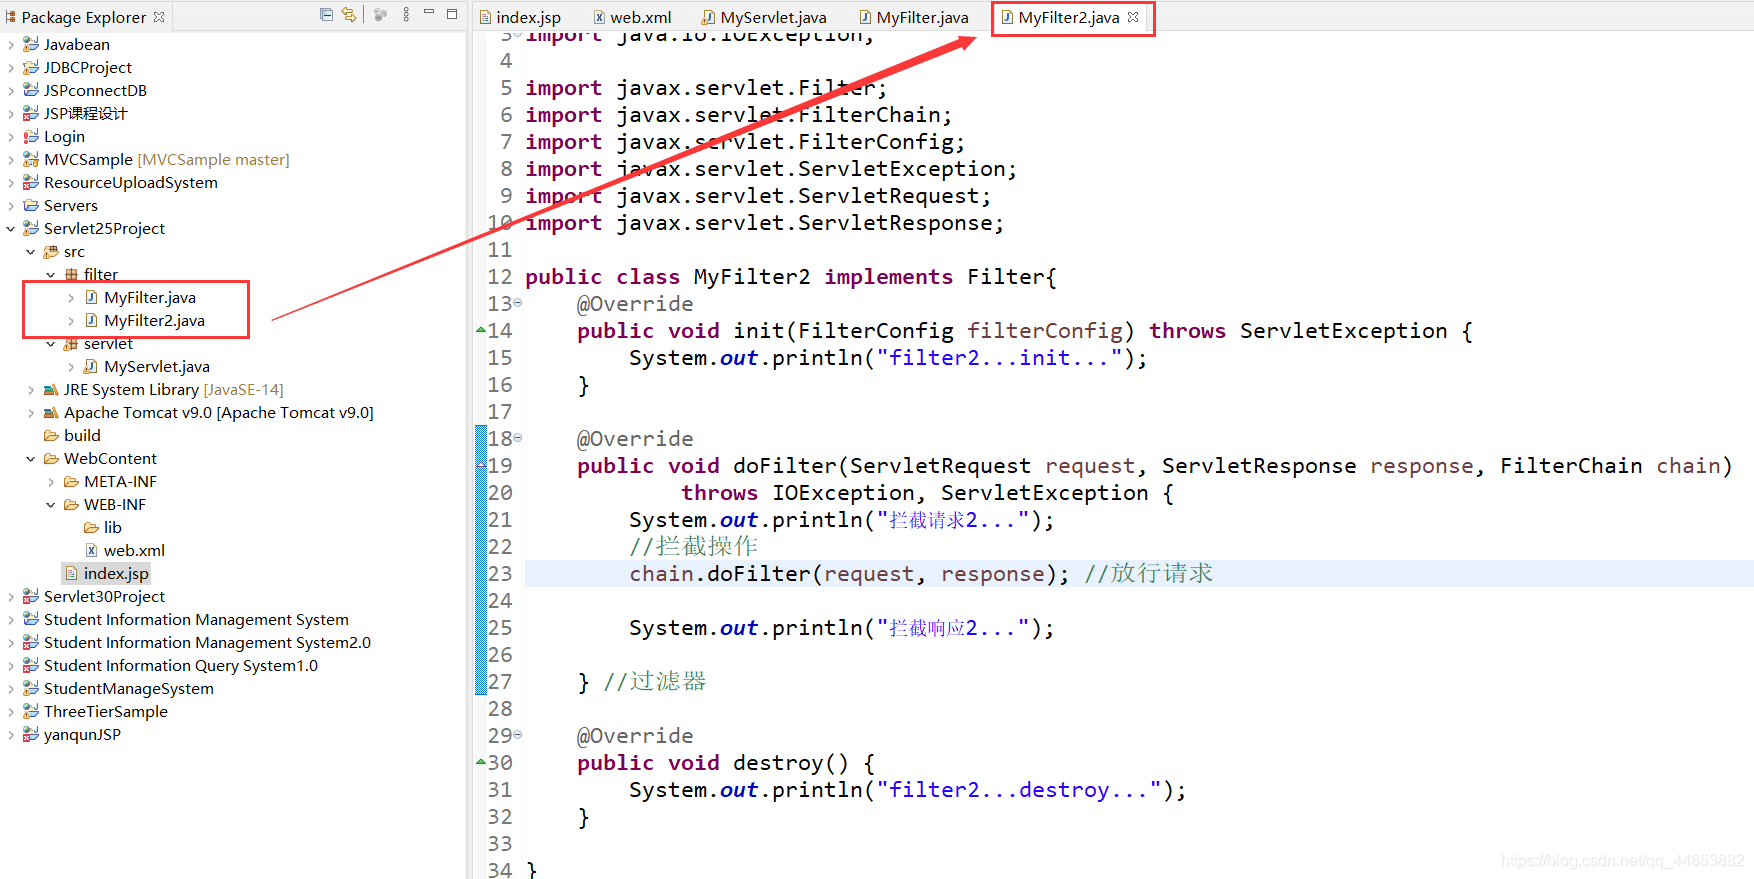
Task: Close the Package Explorer view tab
Action: 159,17
